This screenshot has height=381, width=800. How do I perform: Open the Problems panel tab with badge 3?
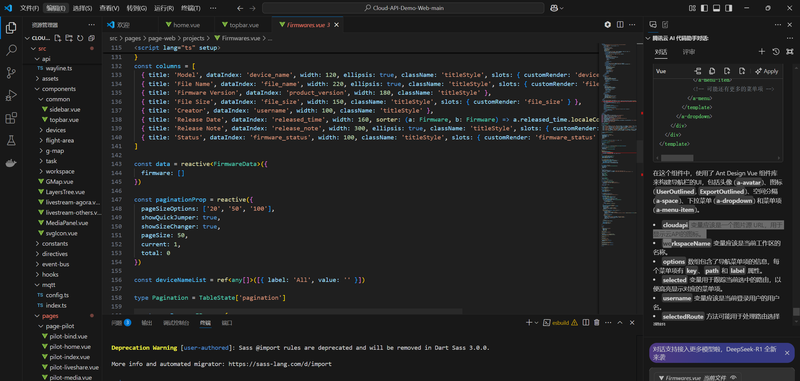pos(121,323)
